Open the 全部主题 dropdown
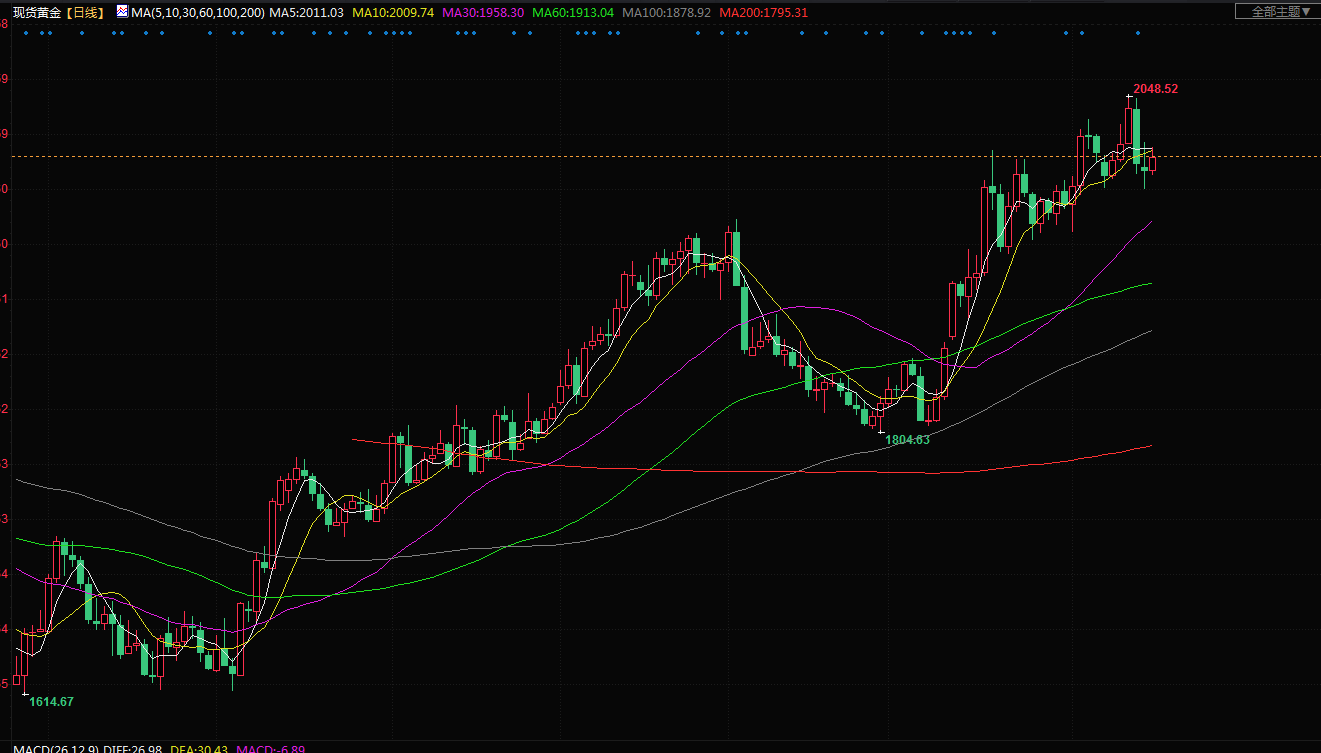The height and width of the screenshot is (753, 1321). [x=1275, y=12]
